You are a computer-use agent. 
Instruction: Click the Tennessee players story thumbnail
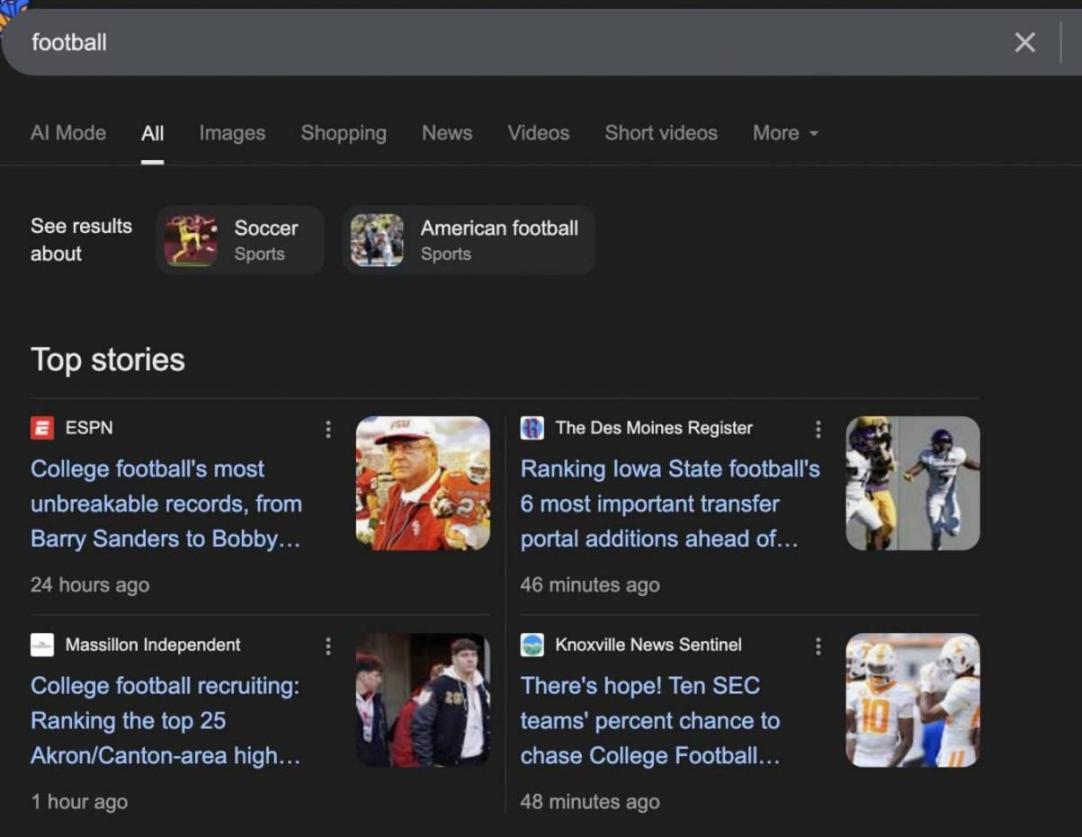click(x=913, y=700)
